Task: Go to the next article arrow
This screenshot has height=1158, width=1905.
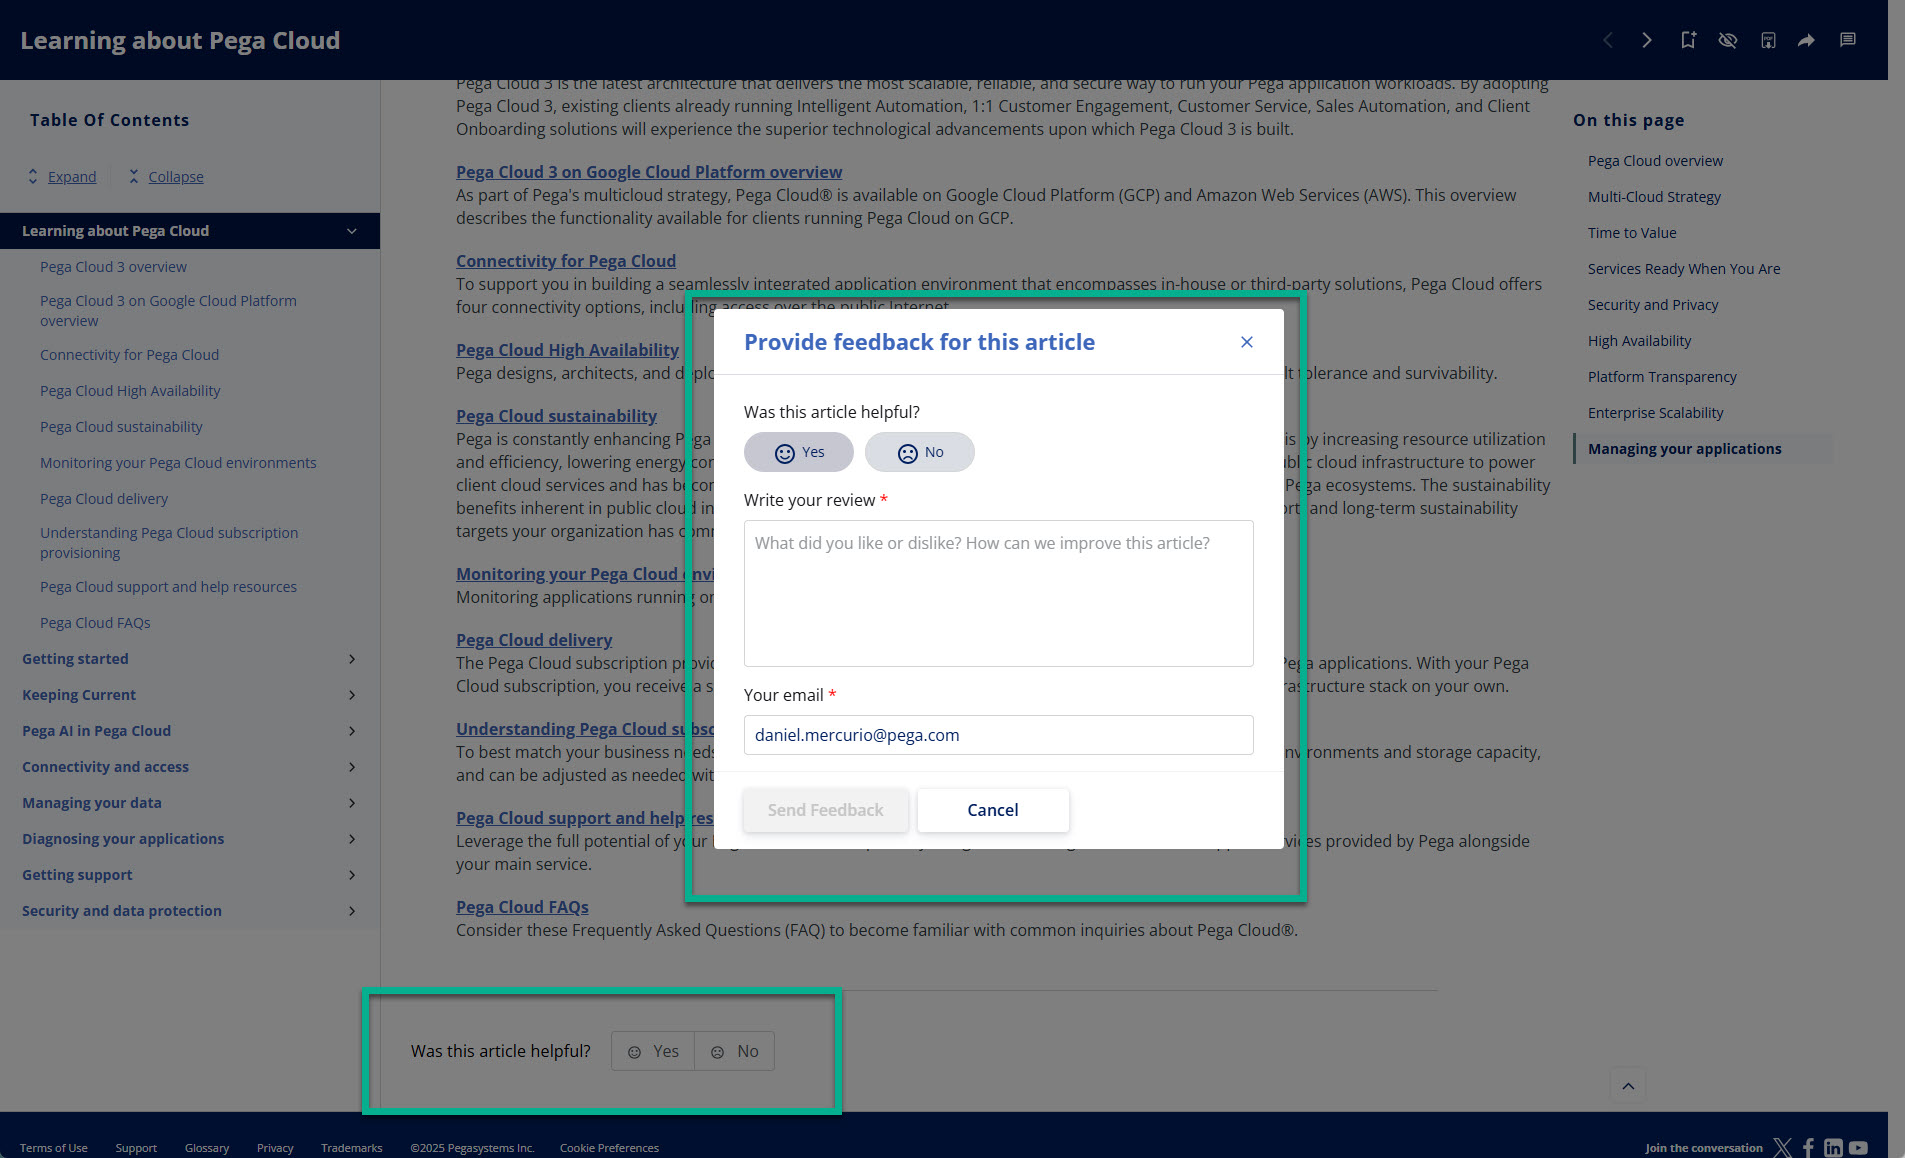Action: point(1647,40)
